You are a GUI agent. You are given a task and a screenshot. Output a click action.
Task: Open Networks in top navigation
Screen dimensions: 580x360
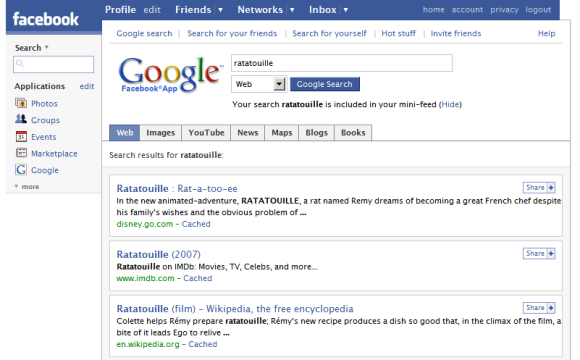tap(260, 10)
